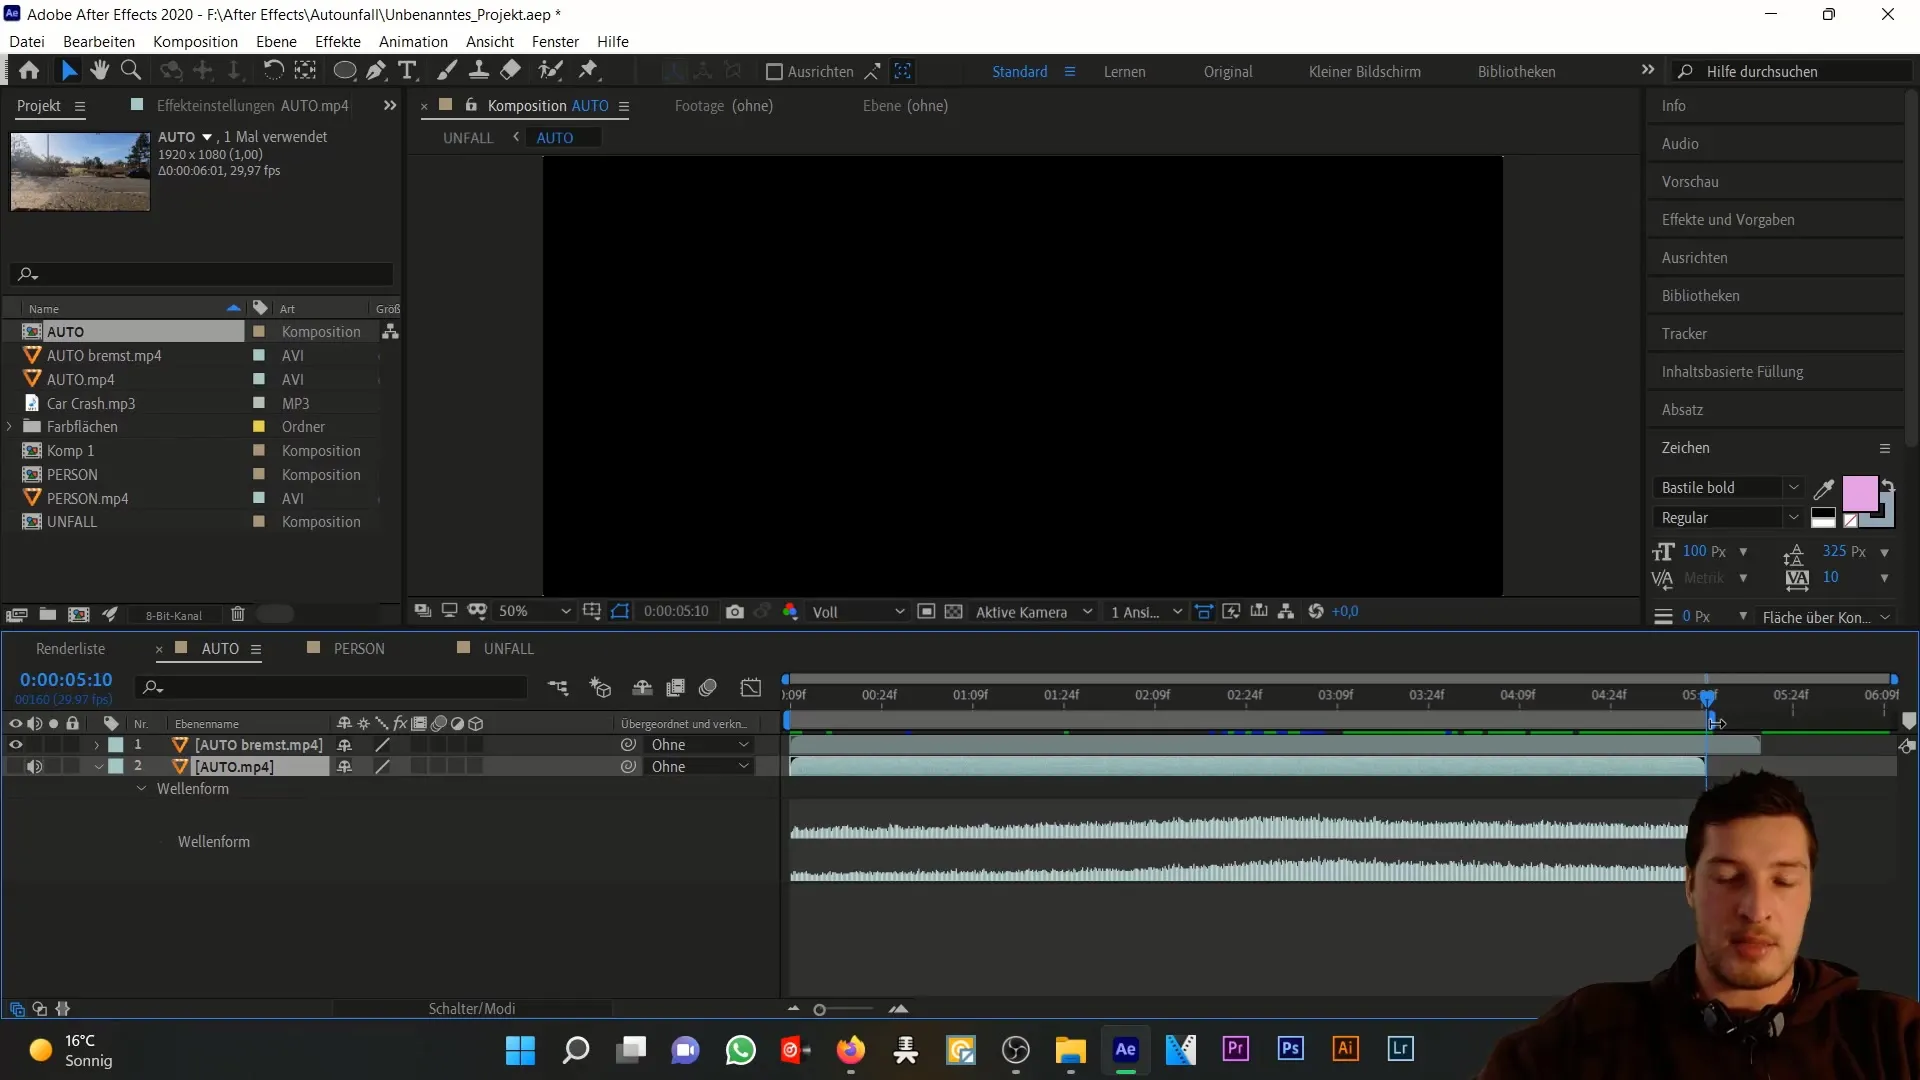Click the delete trash icon in Project panel
The image size is (1920, 1080).
tap(238, 615)
